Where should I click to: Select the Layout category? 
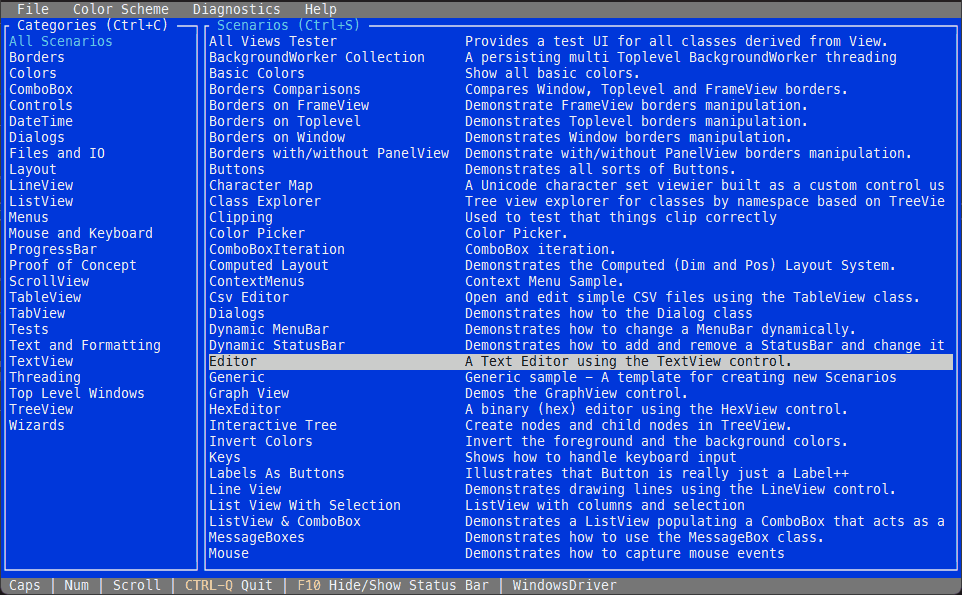33,169
